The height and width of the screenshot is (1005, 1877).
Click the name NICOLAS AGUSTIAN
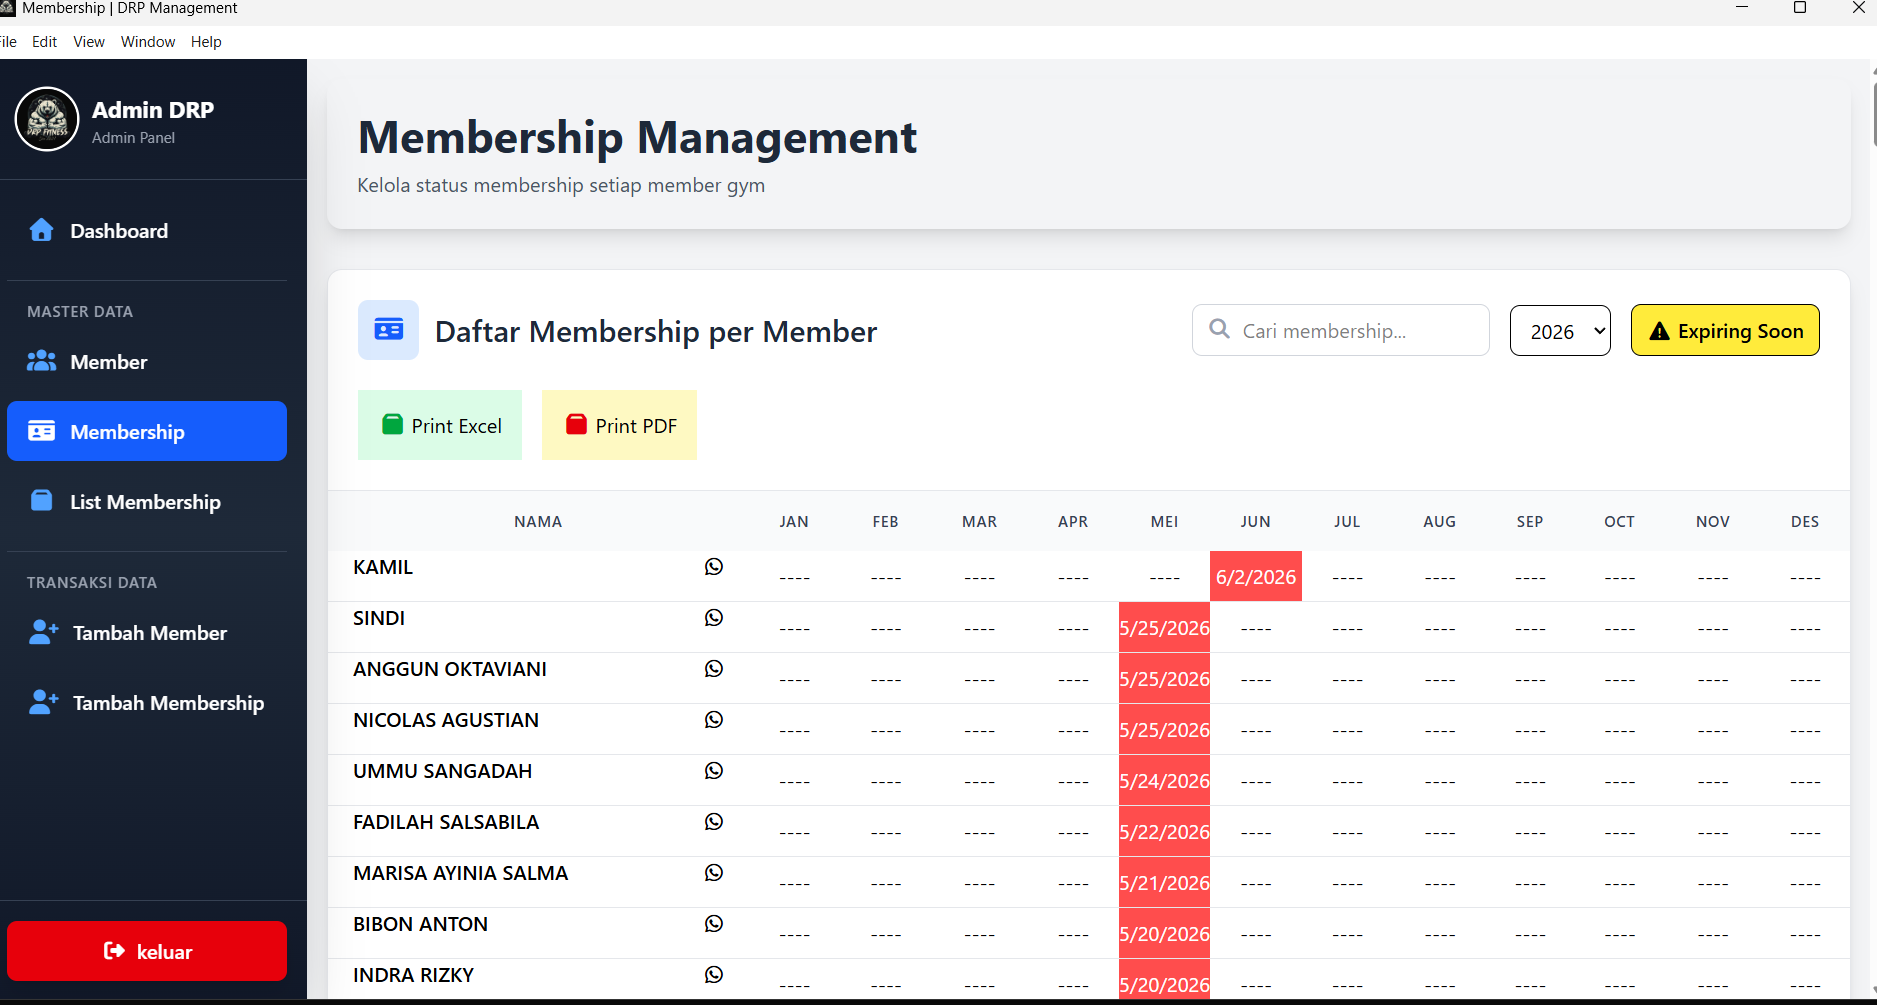point(446,720)
